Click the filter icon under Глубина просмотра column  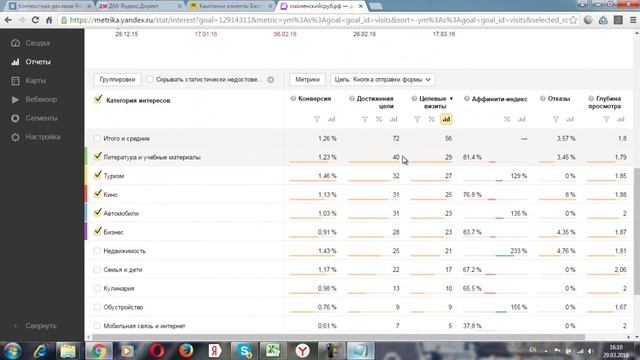[606, 119]
